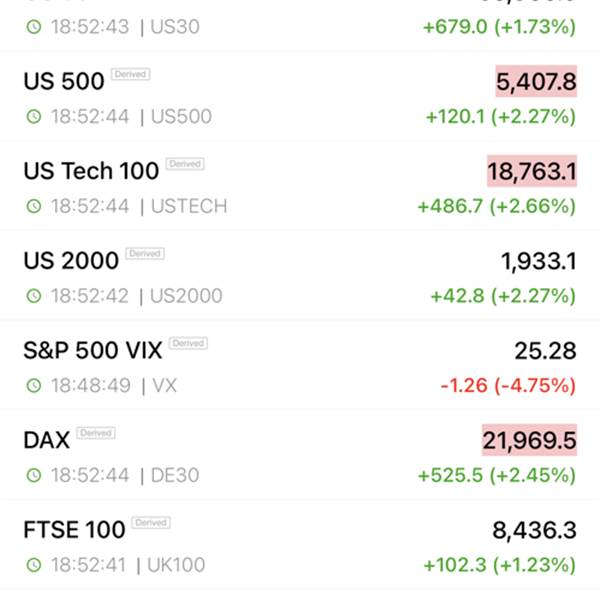This screenshot has height=600, width=600.
Task: Tap the highlighted 21,969.5 DAX price
Action: [x=529, y=440]
